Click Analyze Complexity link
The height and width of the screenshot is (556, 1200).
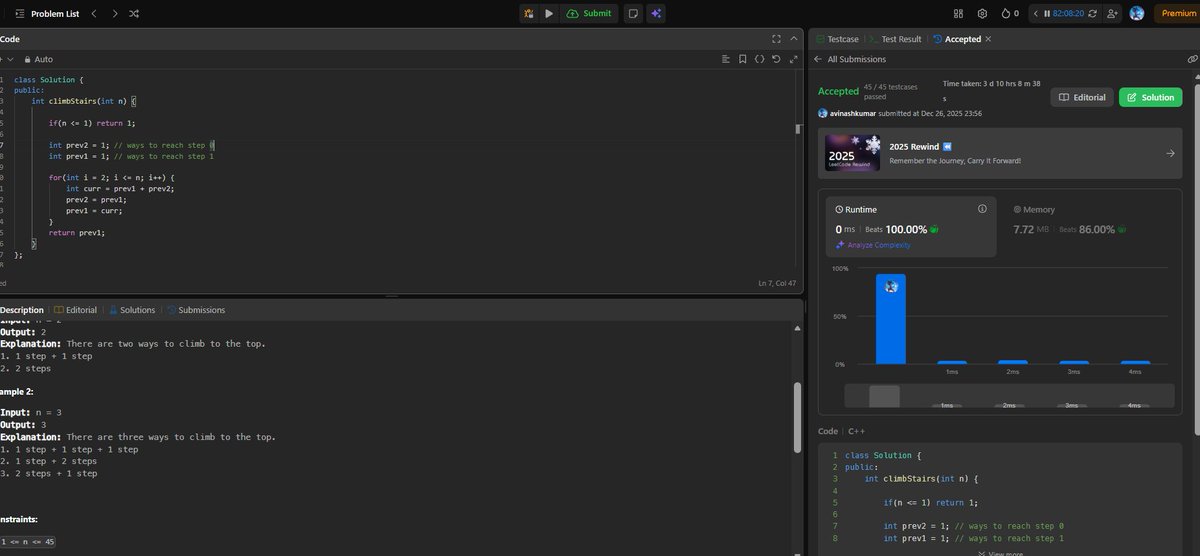pyautogui.click(x=872, y=245)
